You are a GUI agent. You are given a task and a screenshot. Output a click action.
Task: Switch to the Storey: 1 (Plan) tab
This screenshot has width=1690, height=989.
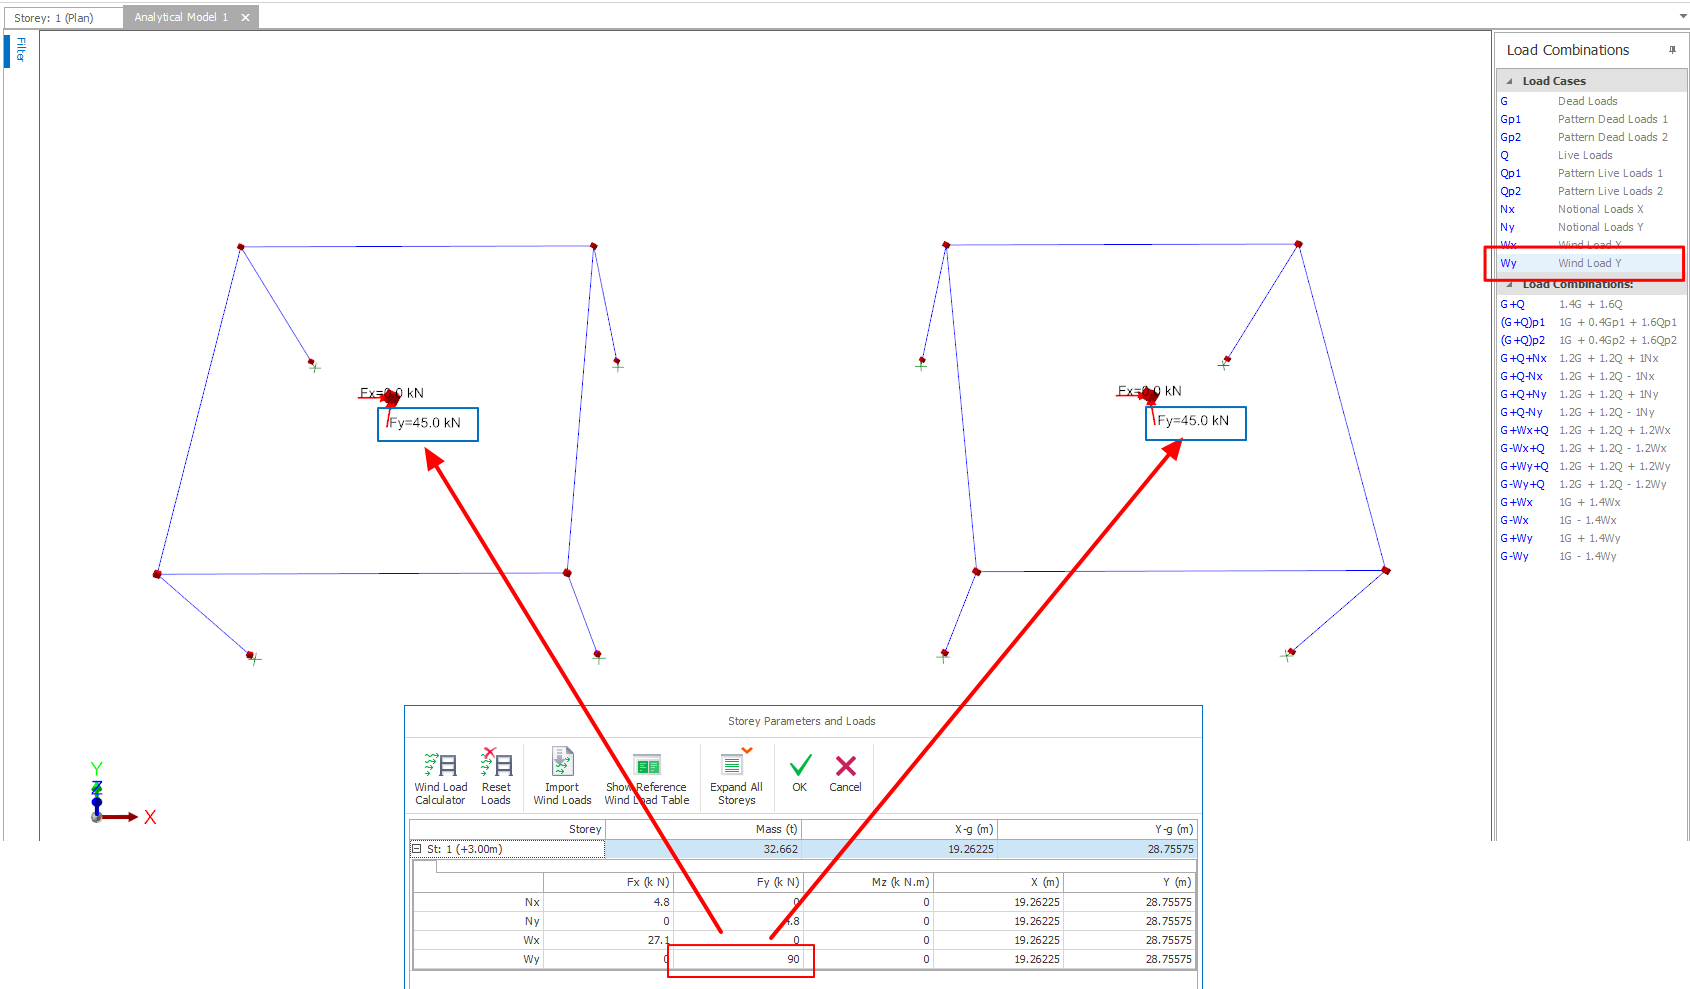click(54, 18)
